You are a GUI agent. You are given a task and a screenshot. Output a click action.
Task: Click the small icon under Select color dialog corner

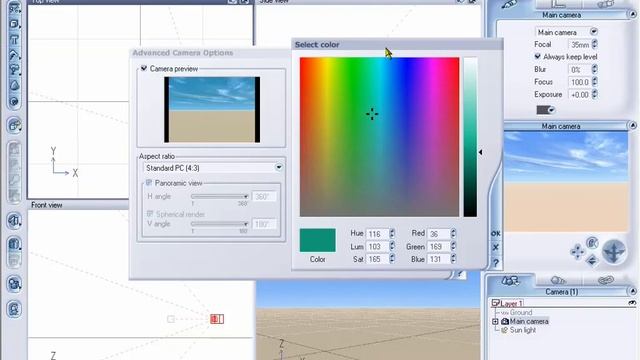tap(460, 274)
